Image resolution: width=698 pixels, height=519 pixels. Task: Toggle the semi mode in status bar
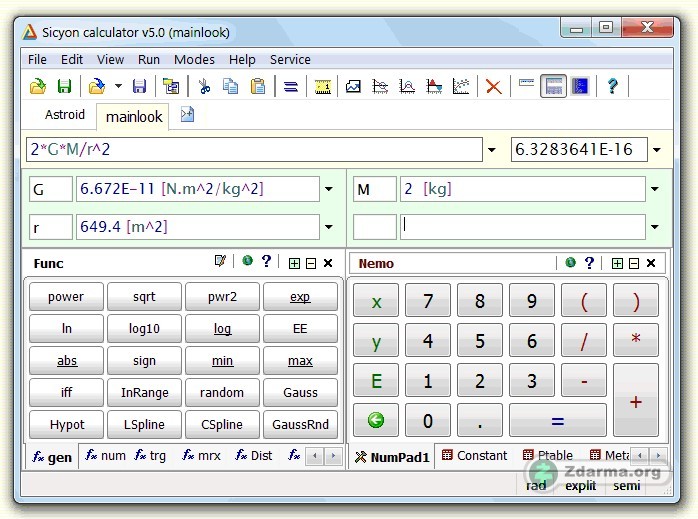pos(627,485)
